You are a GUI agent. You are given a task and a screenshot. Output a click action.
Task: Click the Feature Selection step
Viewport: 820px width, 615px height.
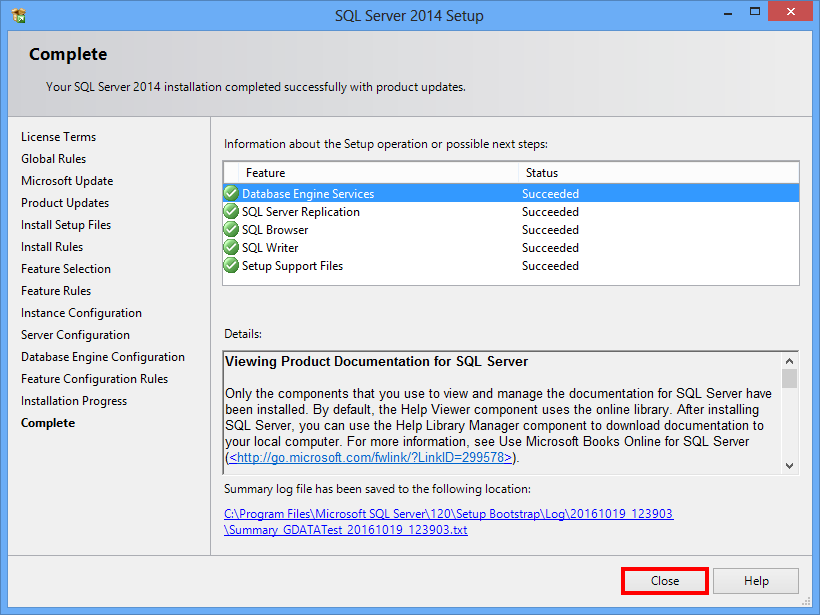coord(66,268)
